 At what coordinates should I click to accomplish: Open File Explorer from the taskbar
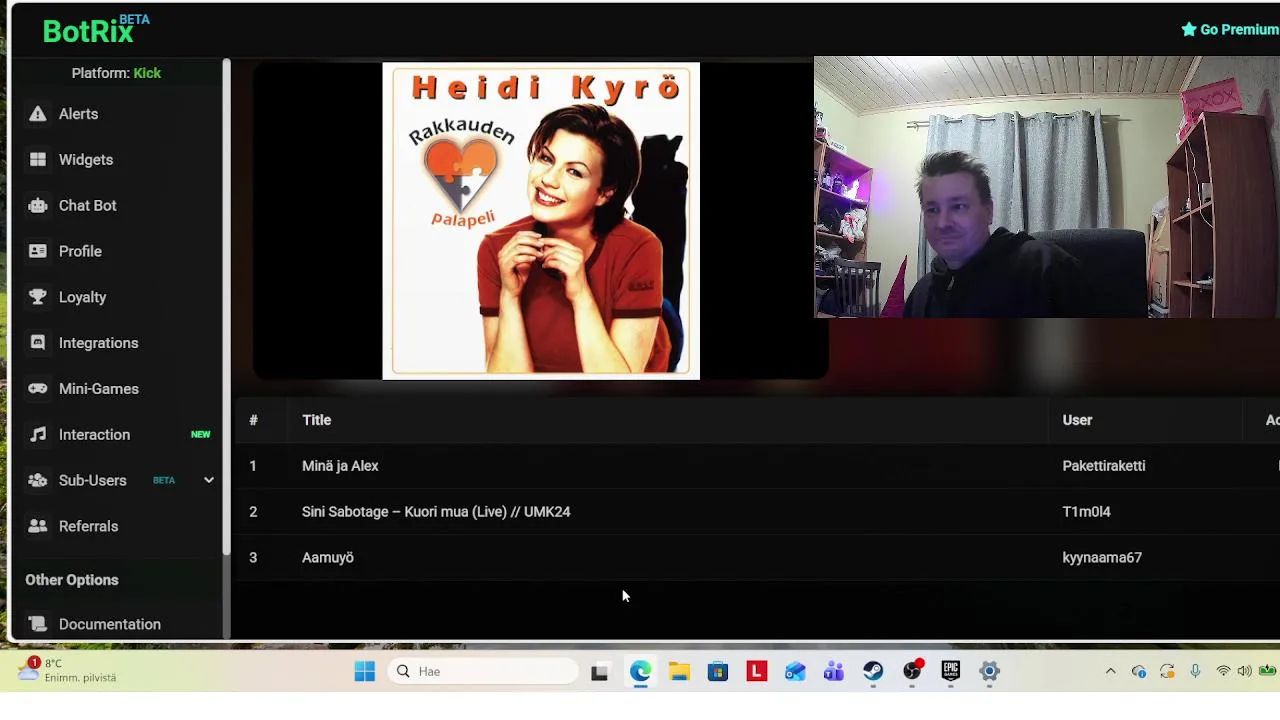[x=679, y=672]
